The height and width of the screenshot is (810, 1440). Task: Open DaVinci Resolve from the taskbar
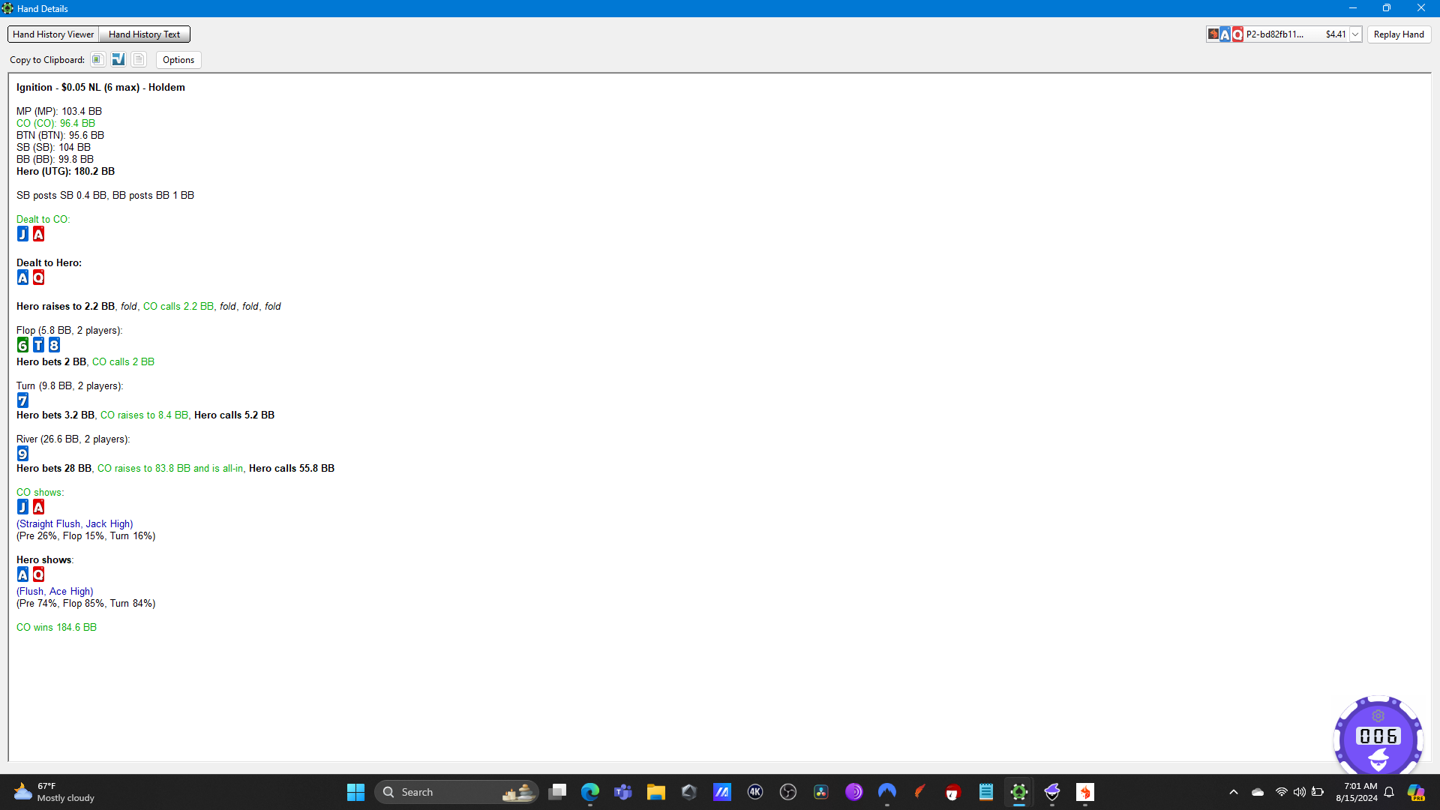821,792
